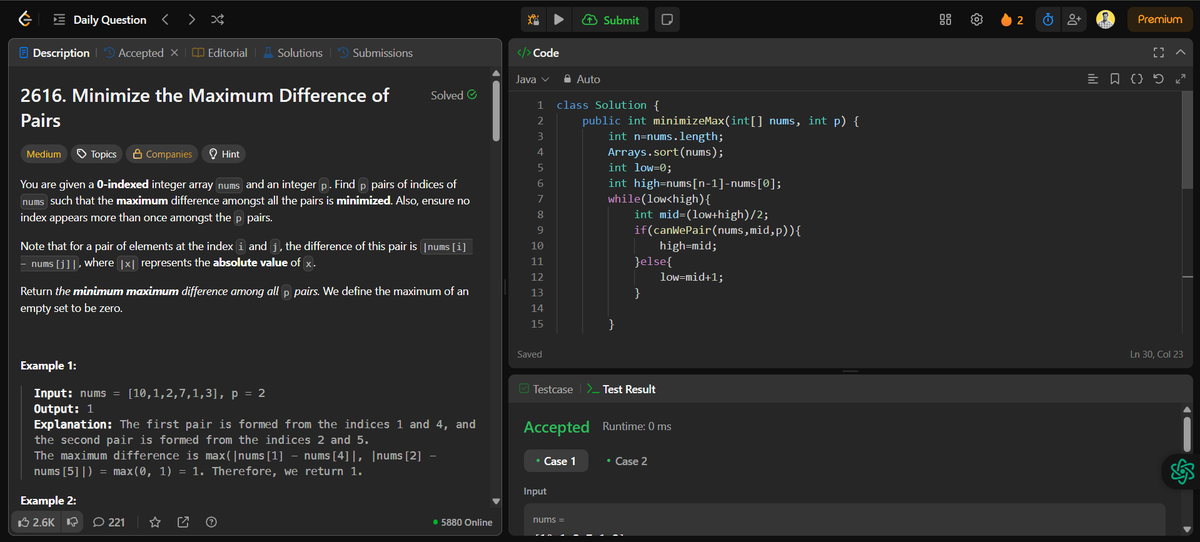Click the description panel scrollbar thumb
1200x542 pixels.
(497, 112)
